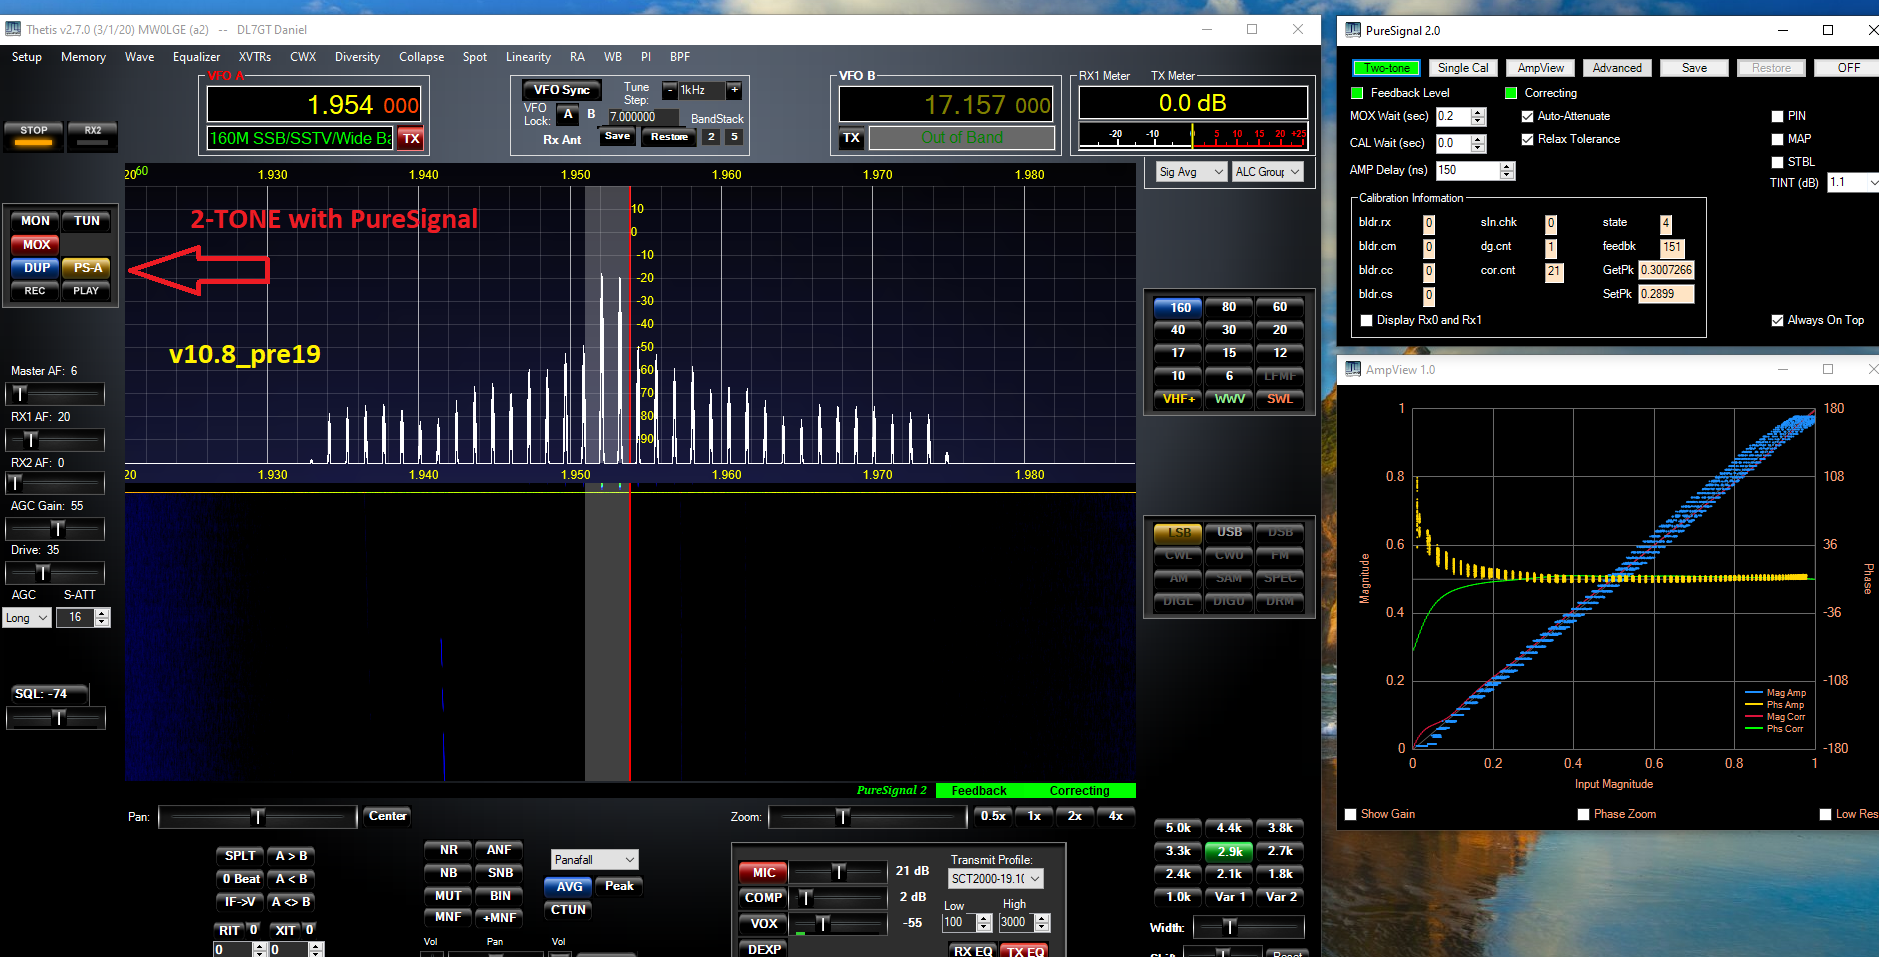Image resolution: width=1879 pixels, height=957 pixels.
Task: Click the STOP power button
Action: (34, 135)
